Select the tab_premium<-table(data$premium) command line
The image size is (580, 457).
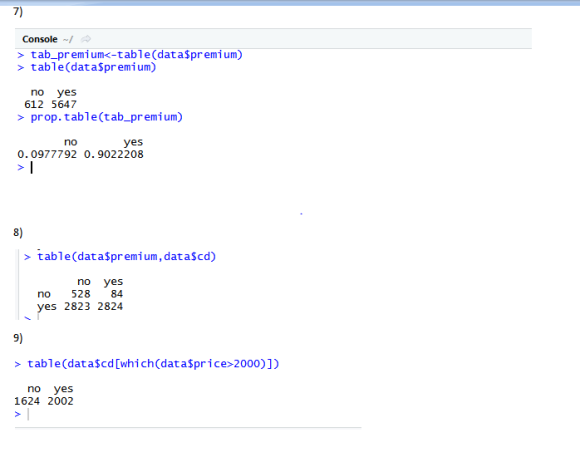136,55
